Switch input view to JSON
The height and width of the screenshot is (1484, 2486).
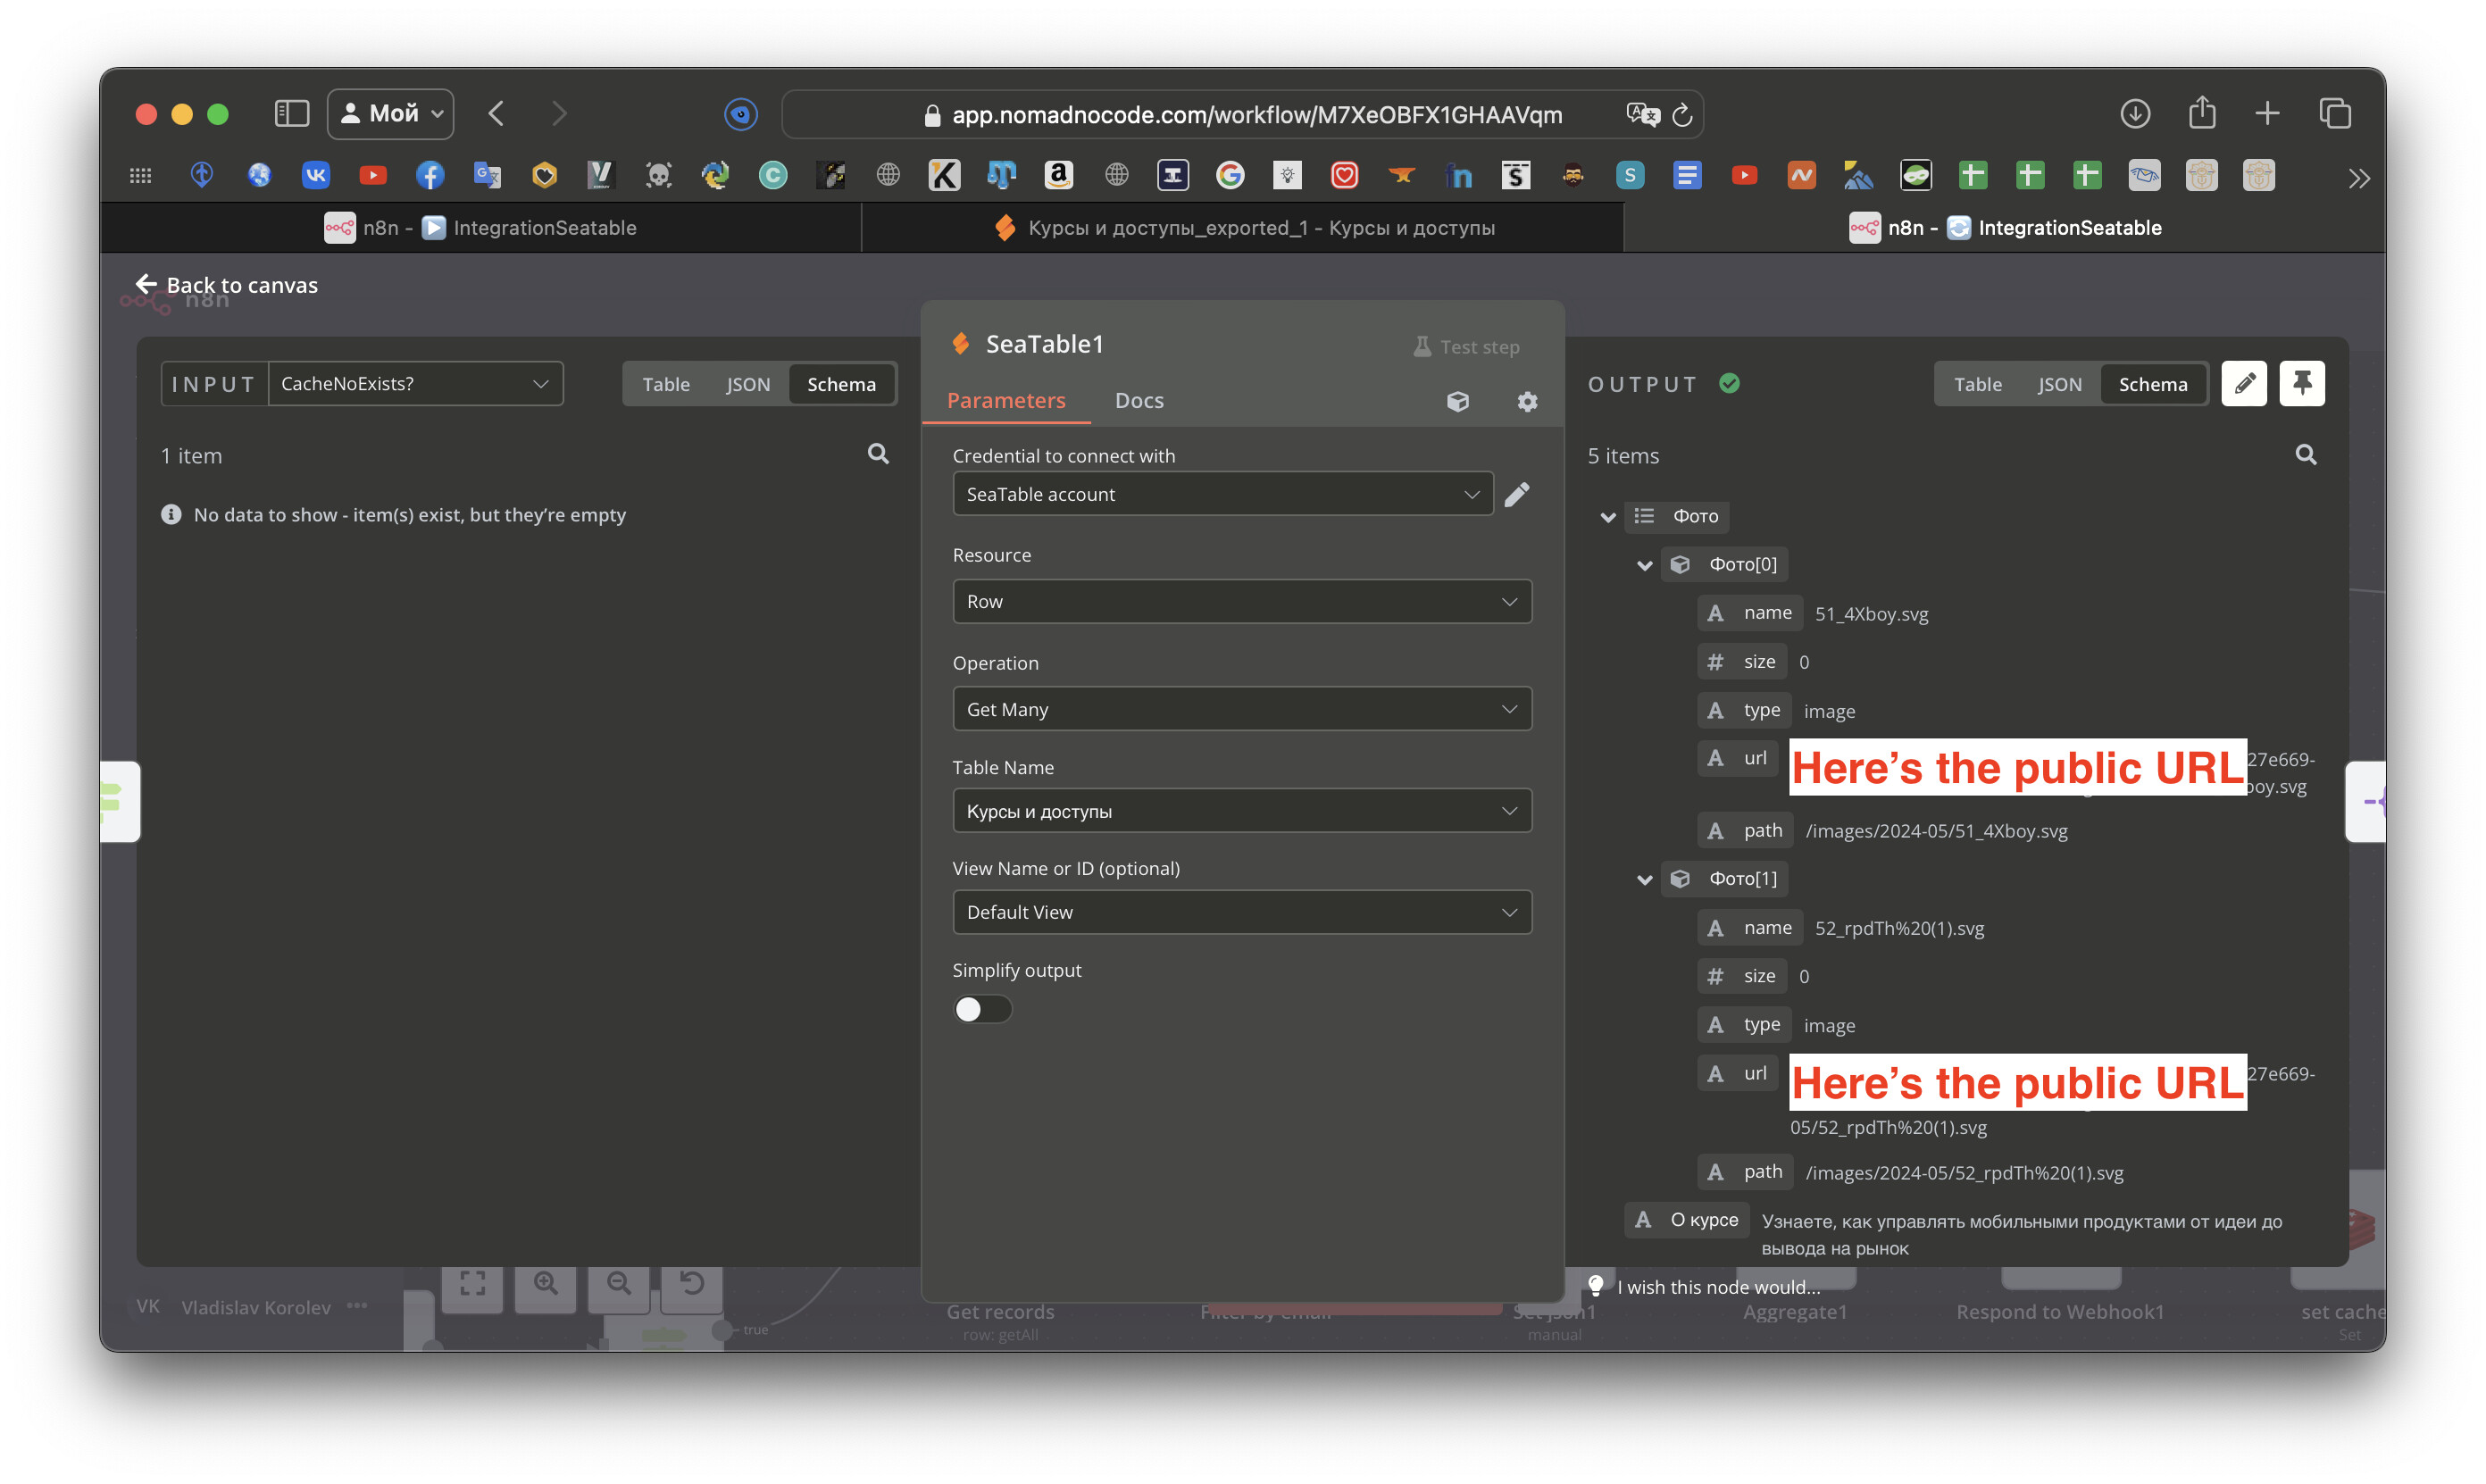pyautogui.click(x=748, y=384)
